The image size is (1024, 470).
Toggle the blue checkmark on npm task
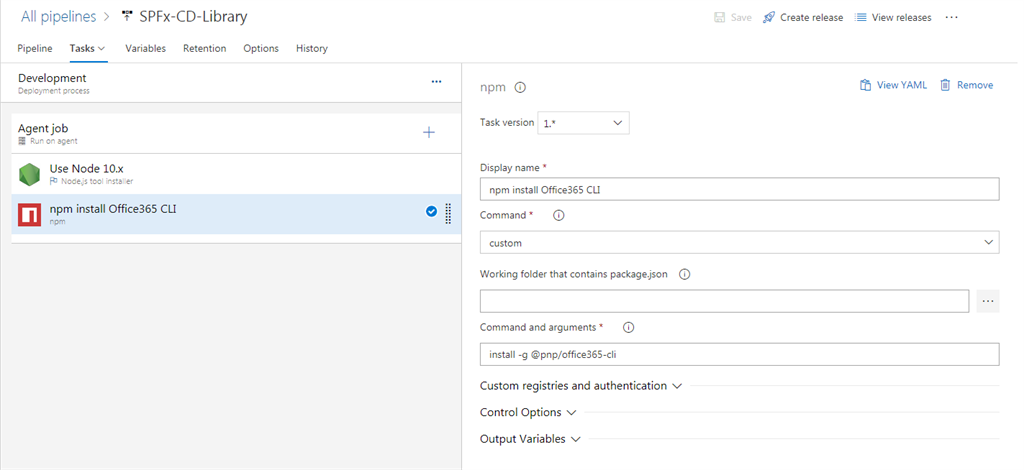431,211
